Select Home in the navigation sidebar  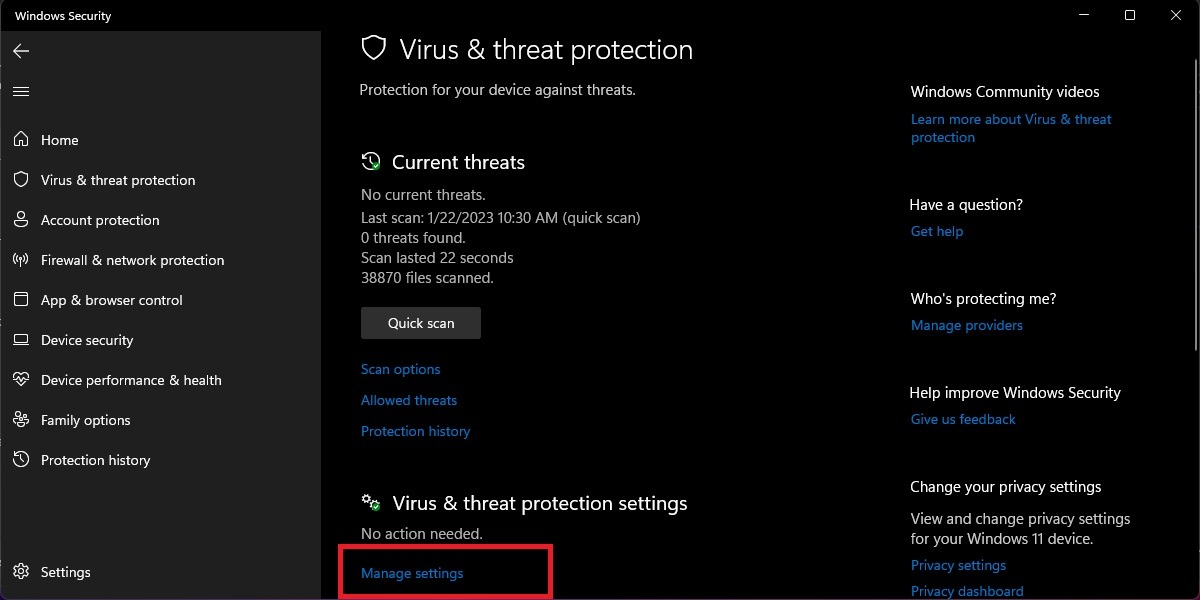(x=58, y=140)
